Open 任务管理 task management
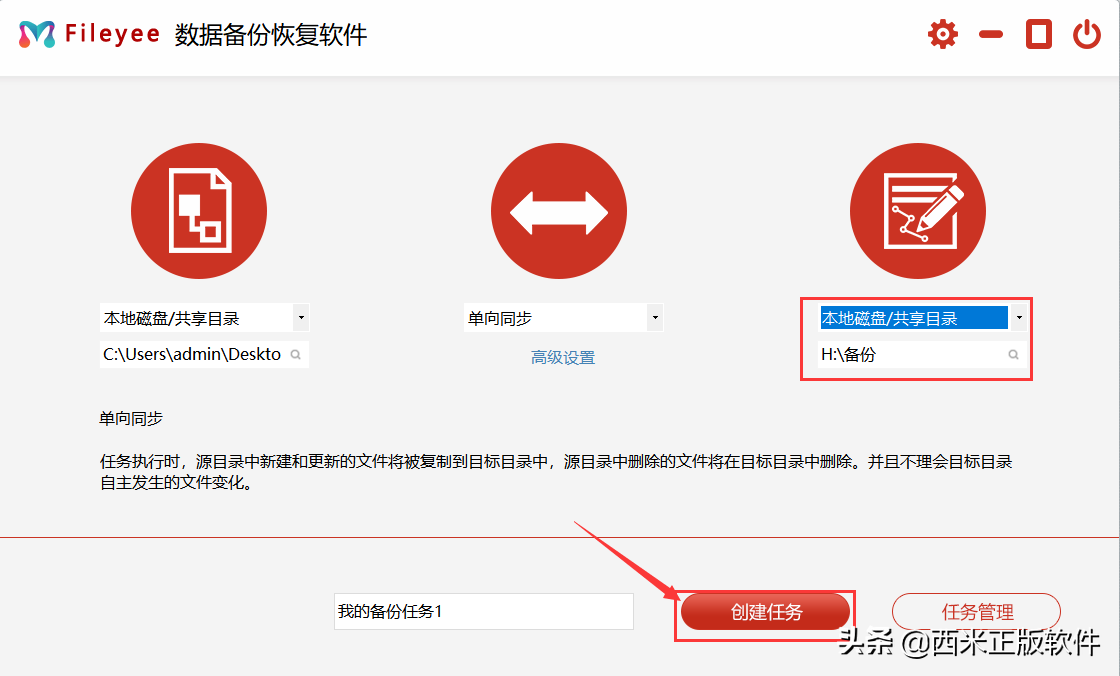The height and width of the screenshot is (676, 1120). 976,612
